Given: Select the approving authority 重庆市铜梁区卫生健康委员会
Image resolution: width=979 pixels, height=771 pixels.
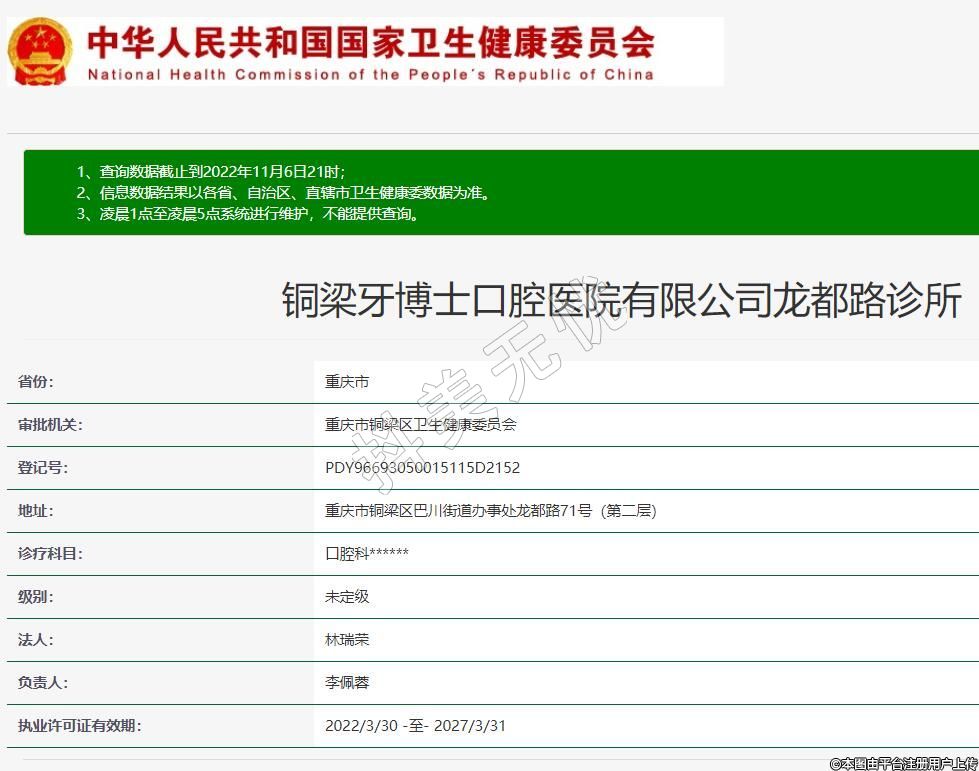Looking at the screenshot, I should pyautogui.click(x=421, y=425).
